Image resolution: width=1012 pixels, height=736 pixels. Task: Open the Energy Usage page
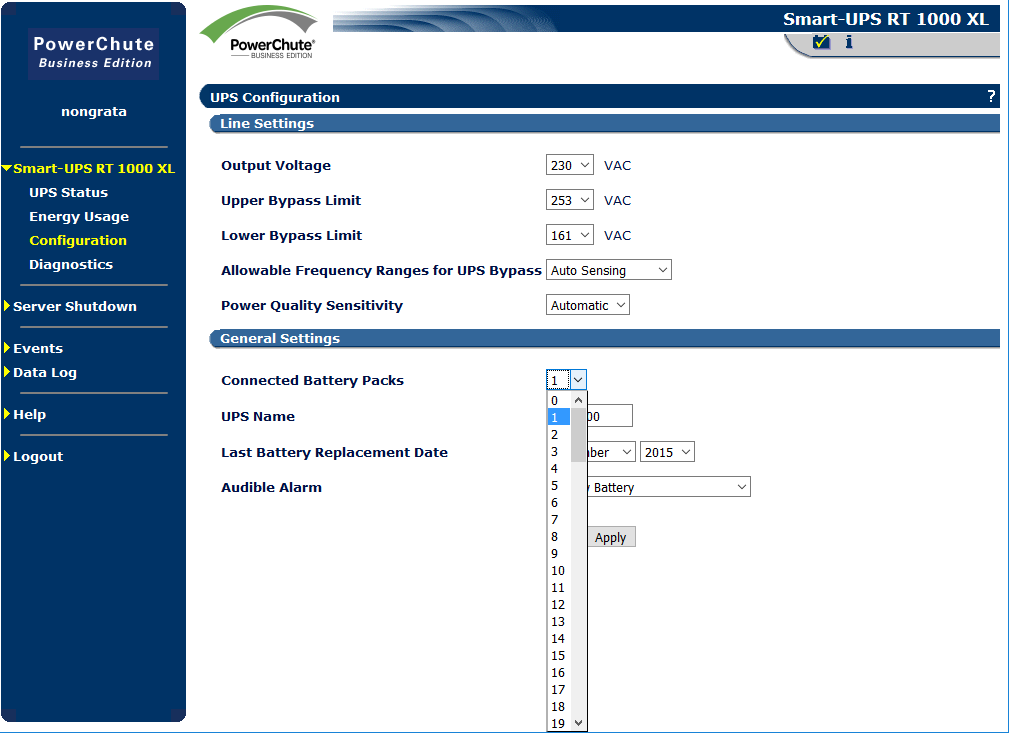coord(79,216)
